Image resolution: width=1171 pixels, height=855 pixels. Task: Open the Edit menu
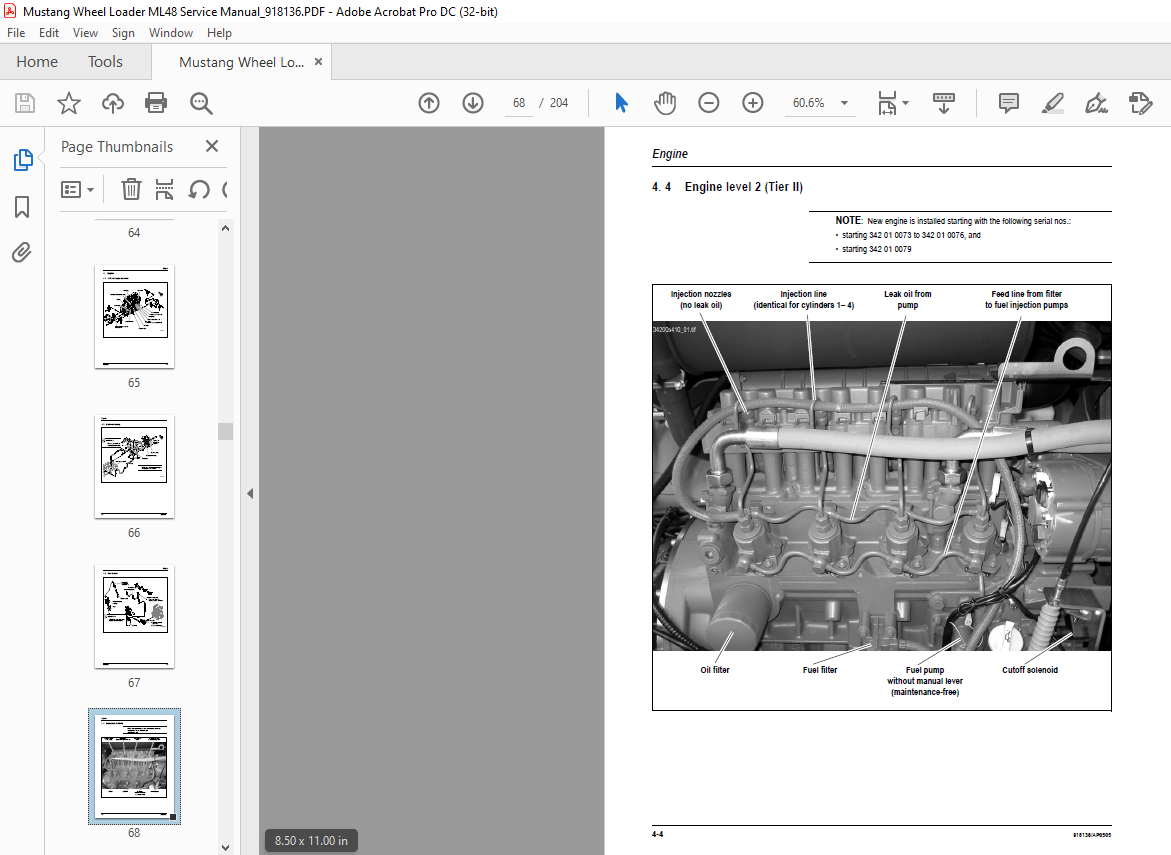click(49, 33)
